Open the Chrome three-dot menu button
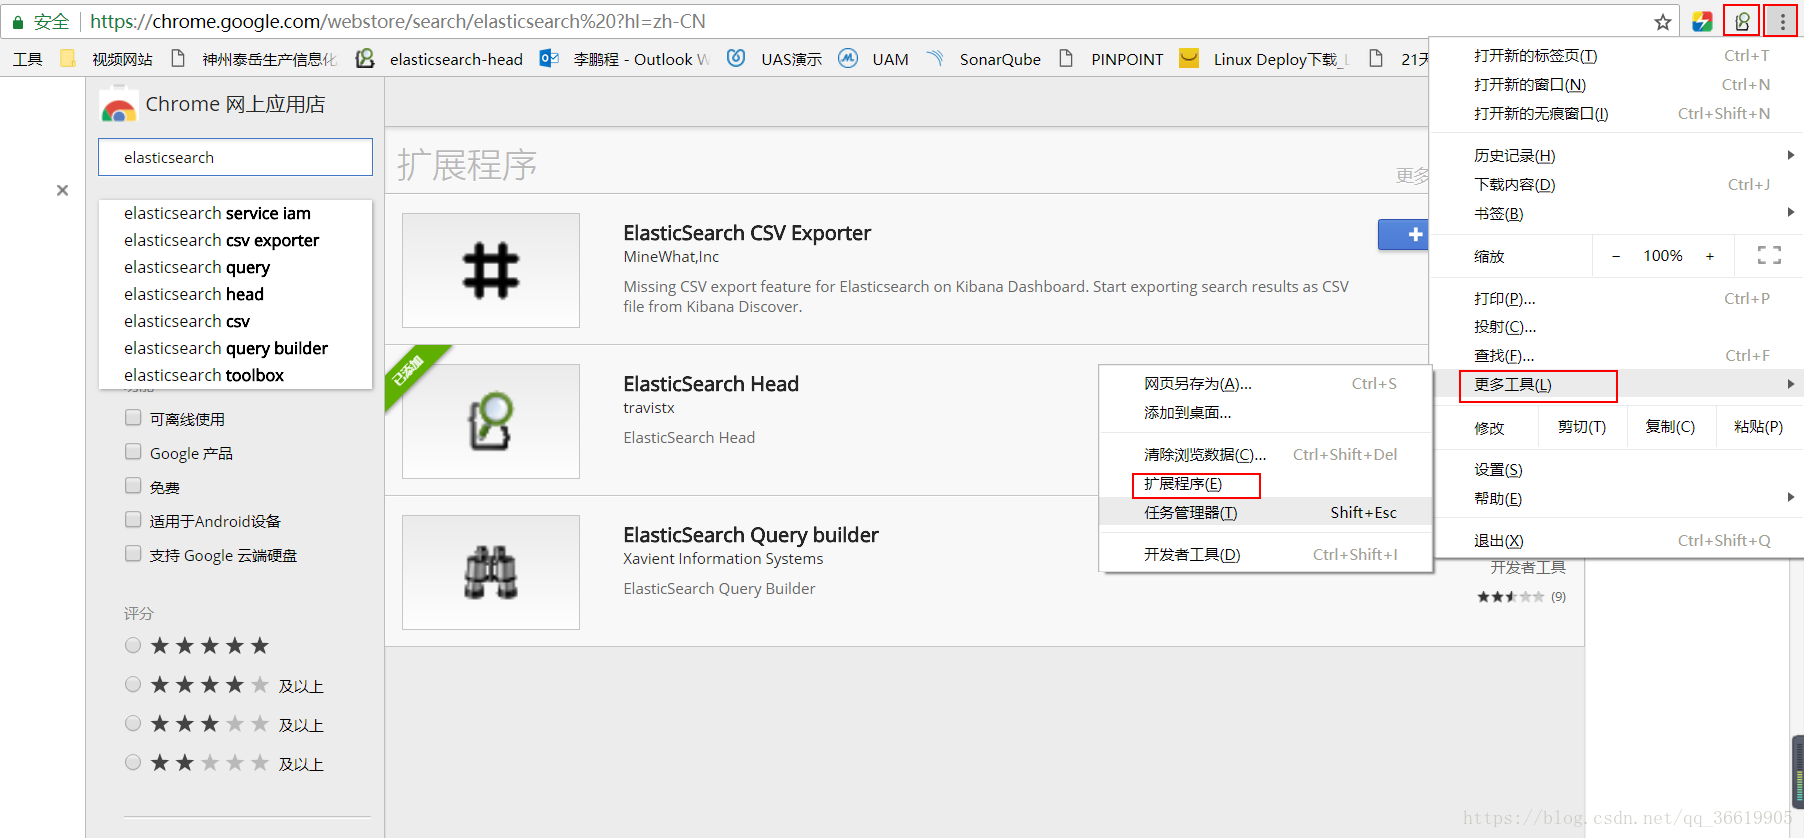 (1782, 21)
